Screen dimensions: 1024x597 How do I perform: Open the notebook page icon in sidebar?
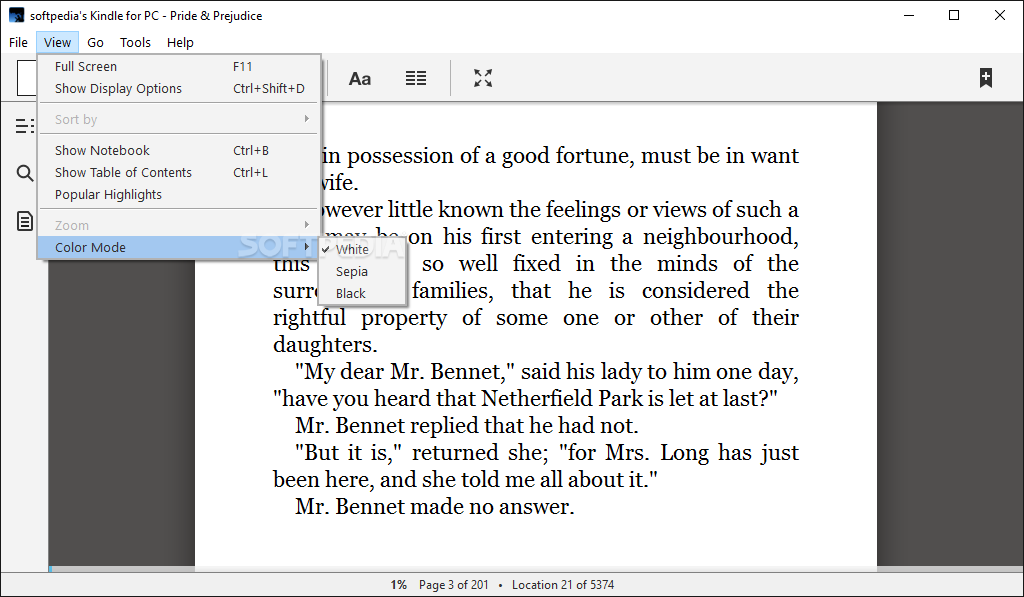point(25,221)
